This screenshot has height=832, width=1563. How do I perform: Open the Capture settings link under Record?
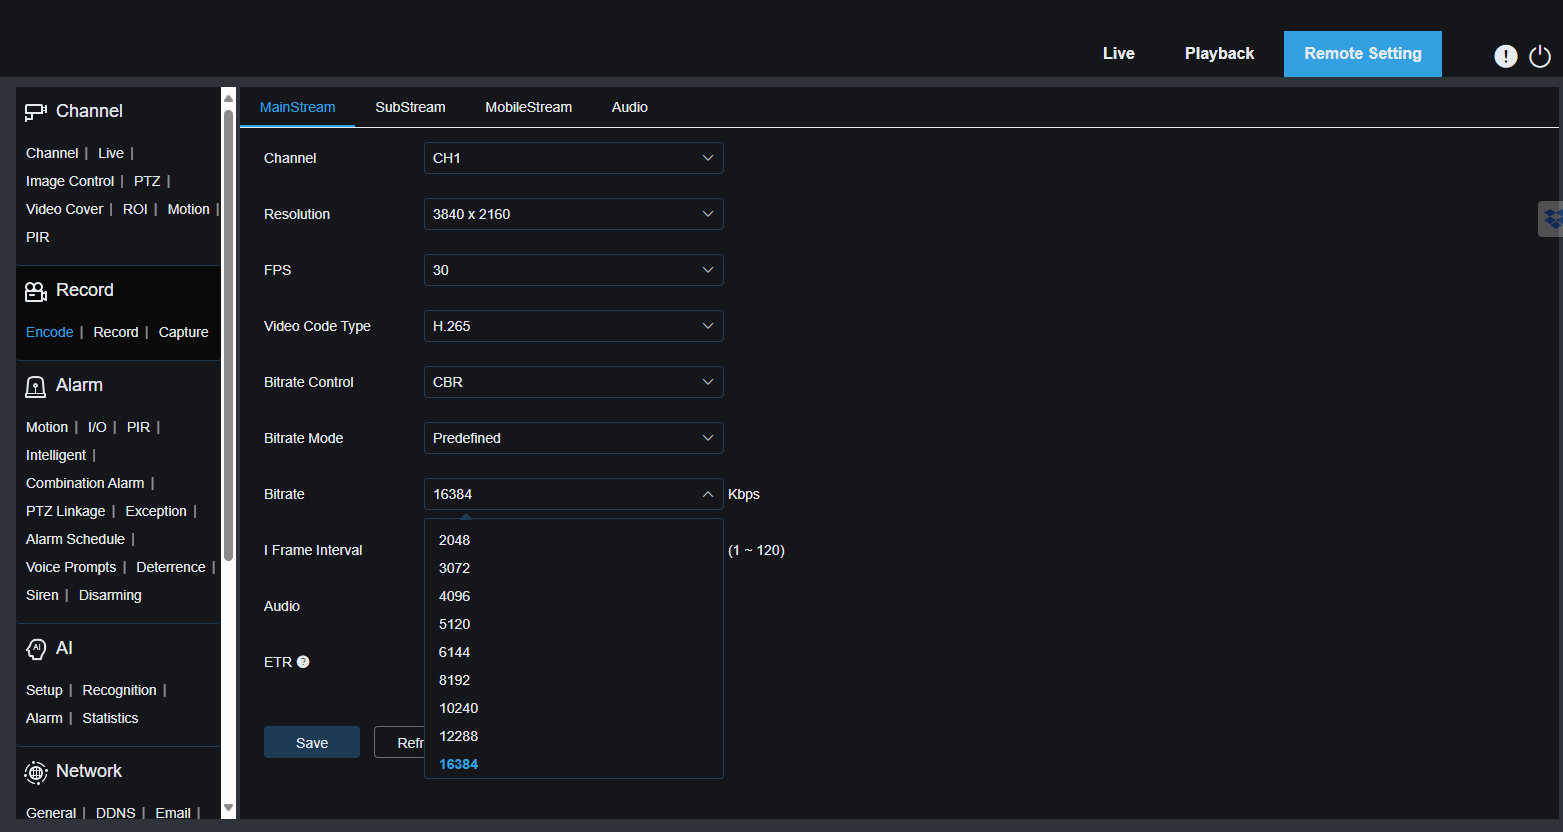[183, 331]
